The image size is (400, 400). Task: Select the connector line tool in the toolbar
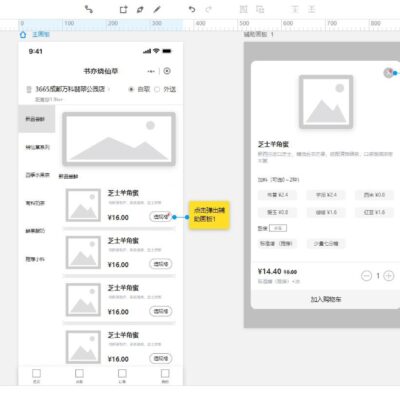pos(89,9)
